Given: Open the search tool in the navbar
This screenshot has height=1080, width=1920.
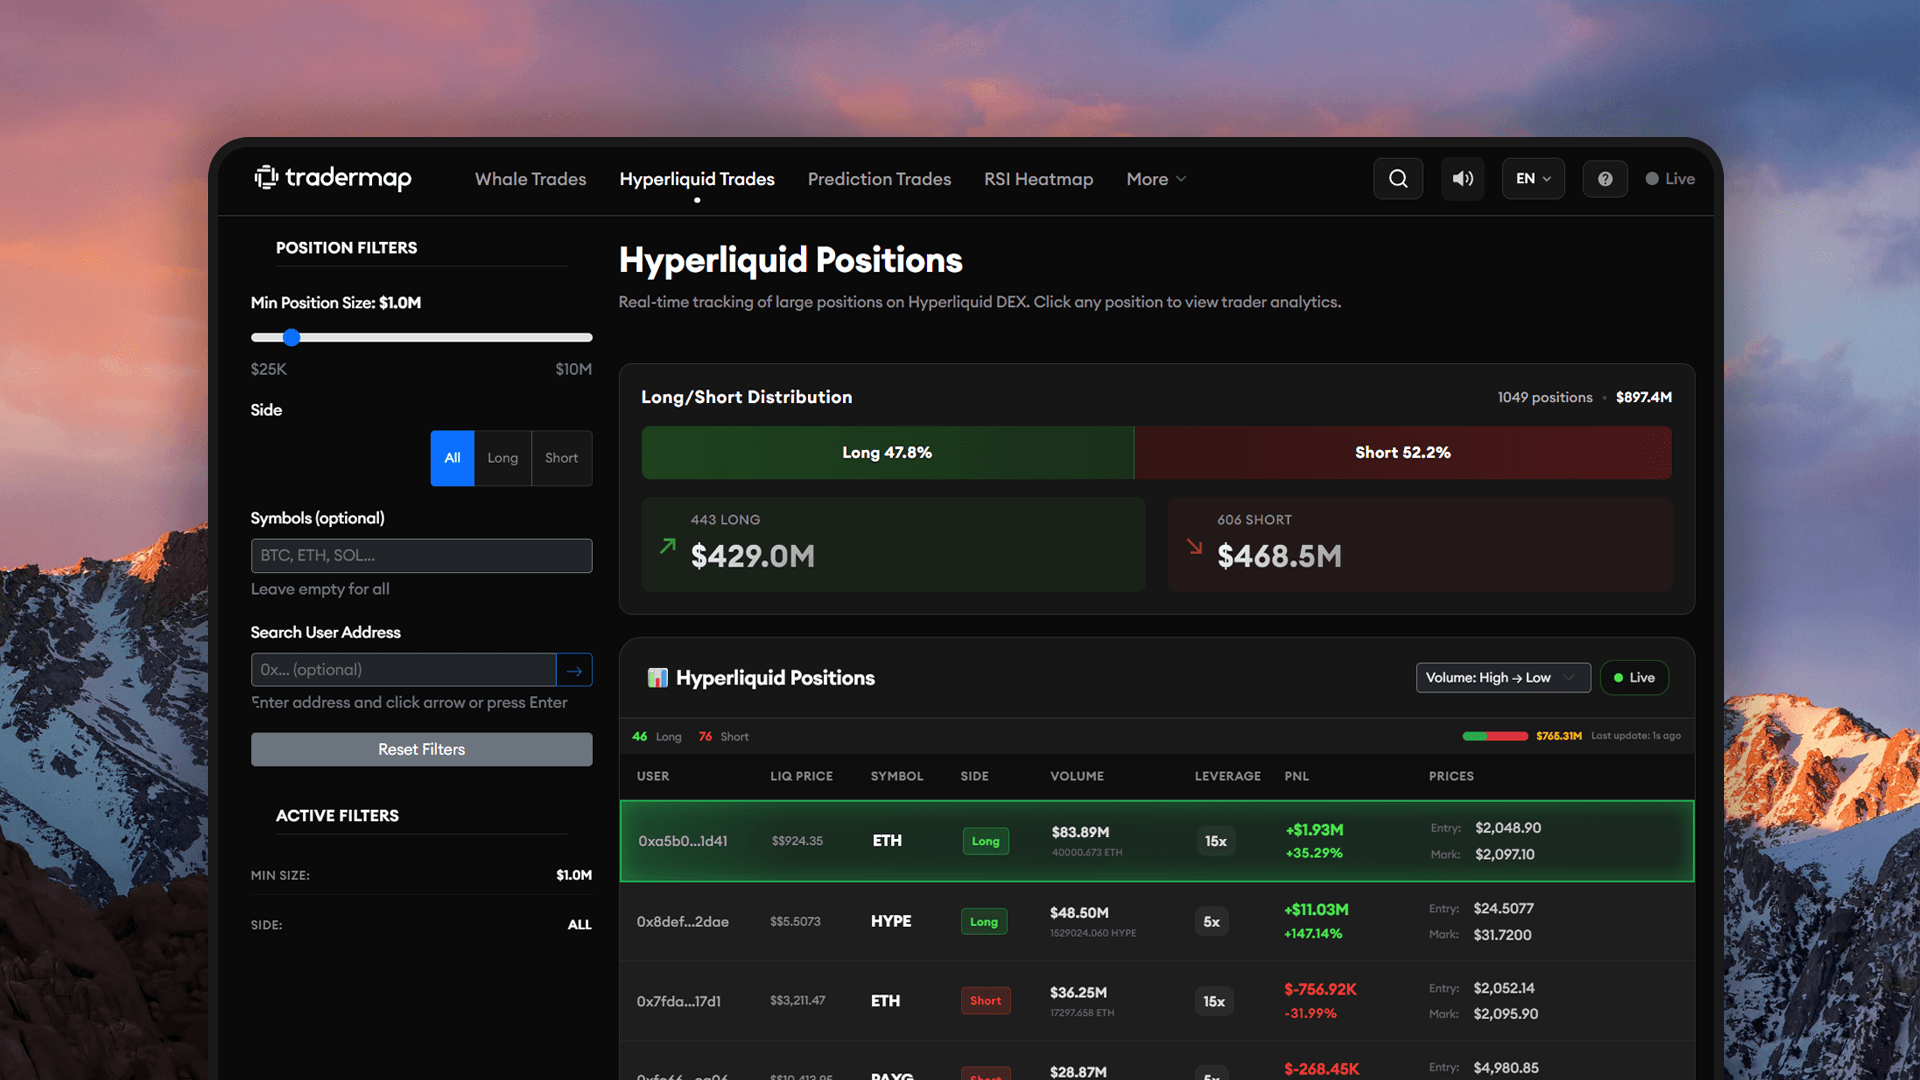Looking at the screenshot, I should coord(1398,178).
